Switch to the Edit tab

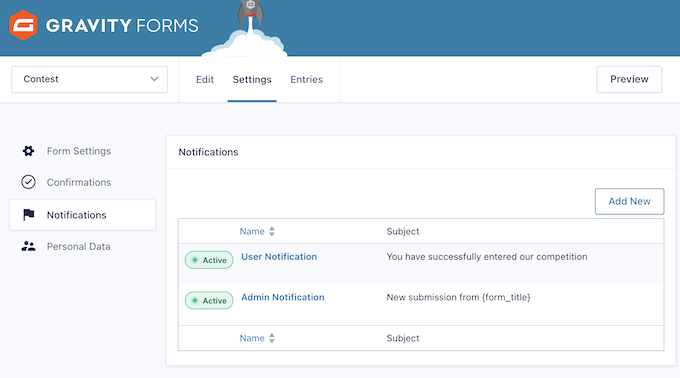[205, 79]
